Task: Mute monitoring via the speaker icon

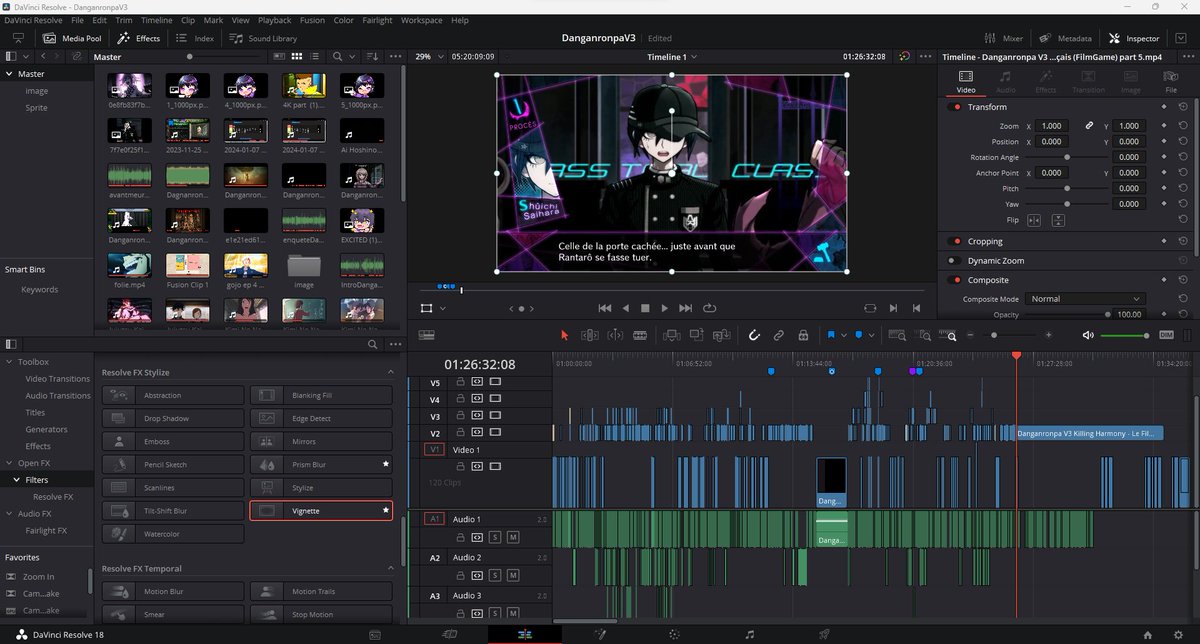Action: point(1088,335)
